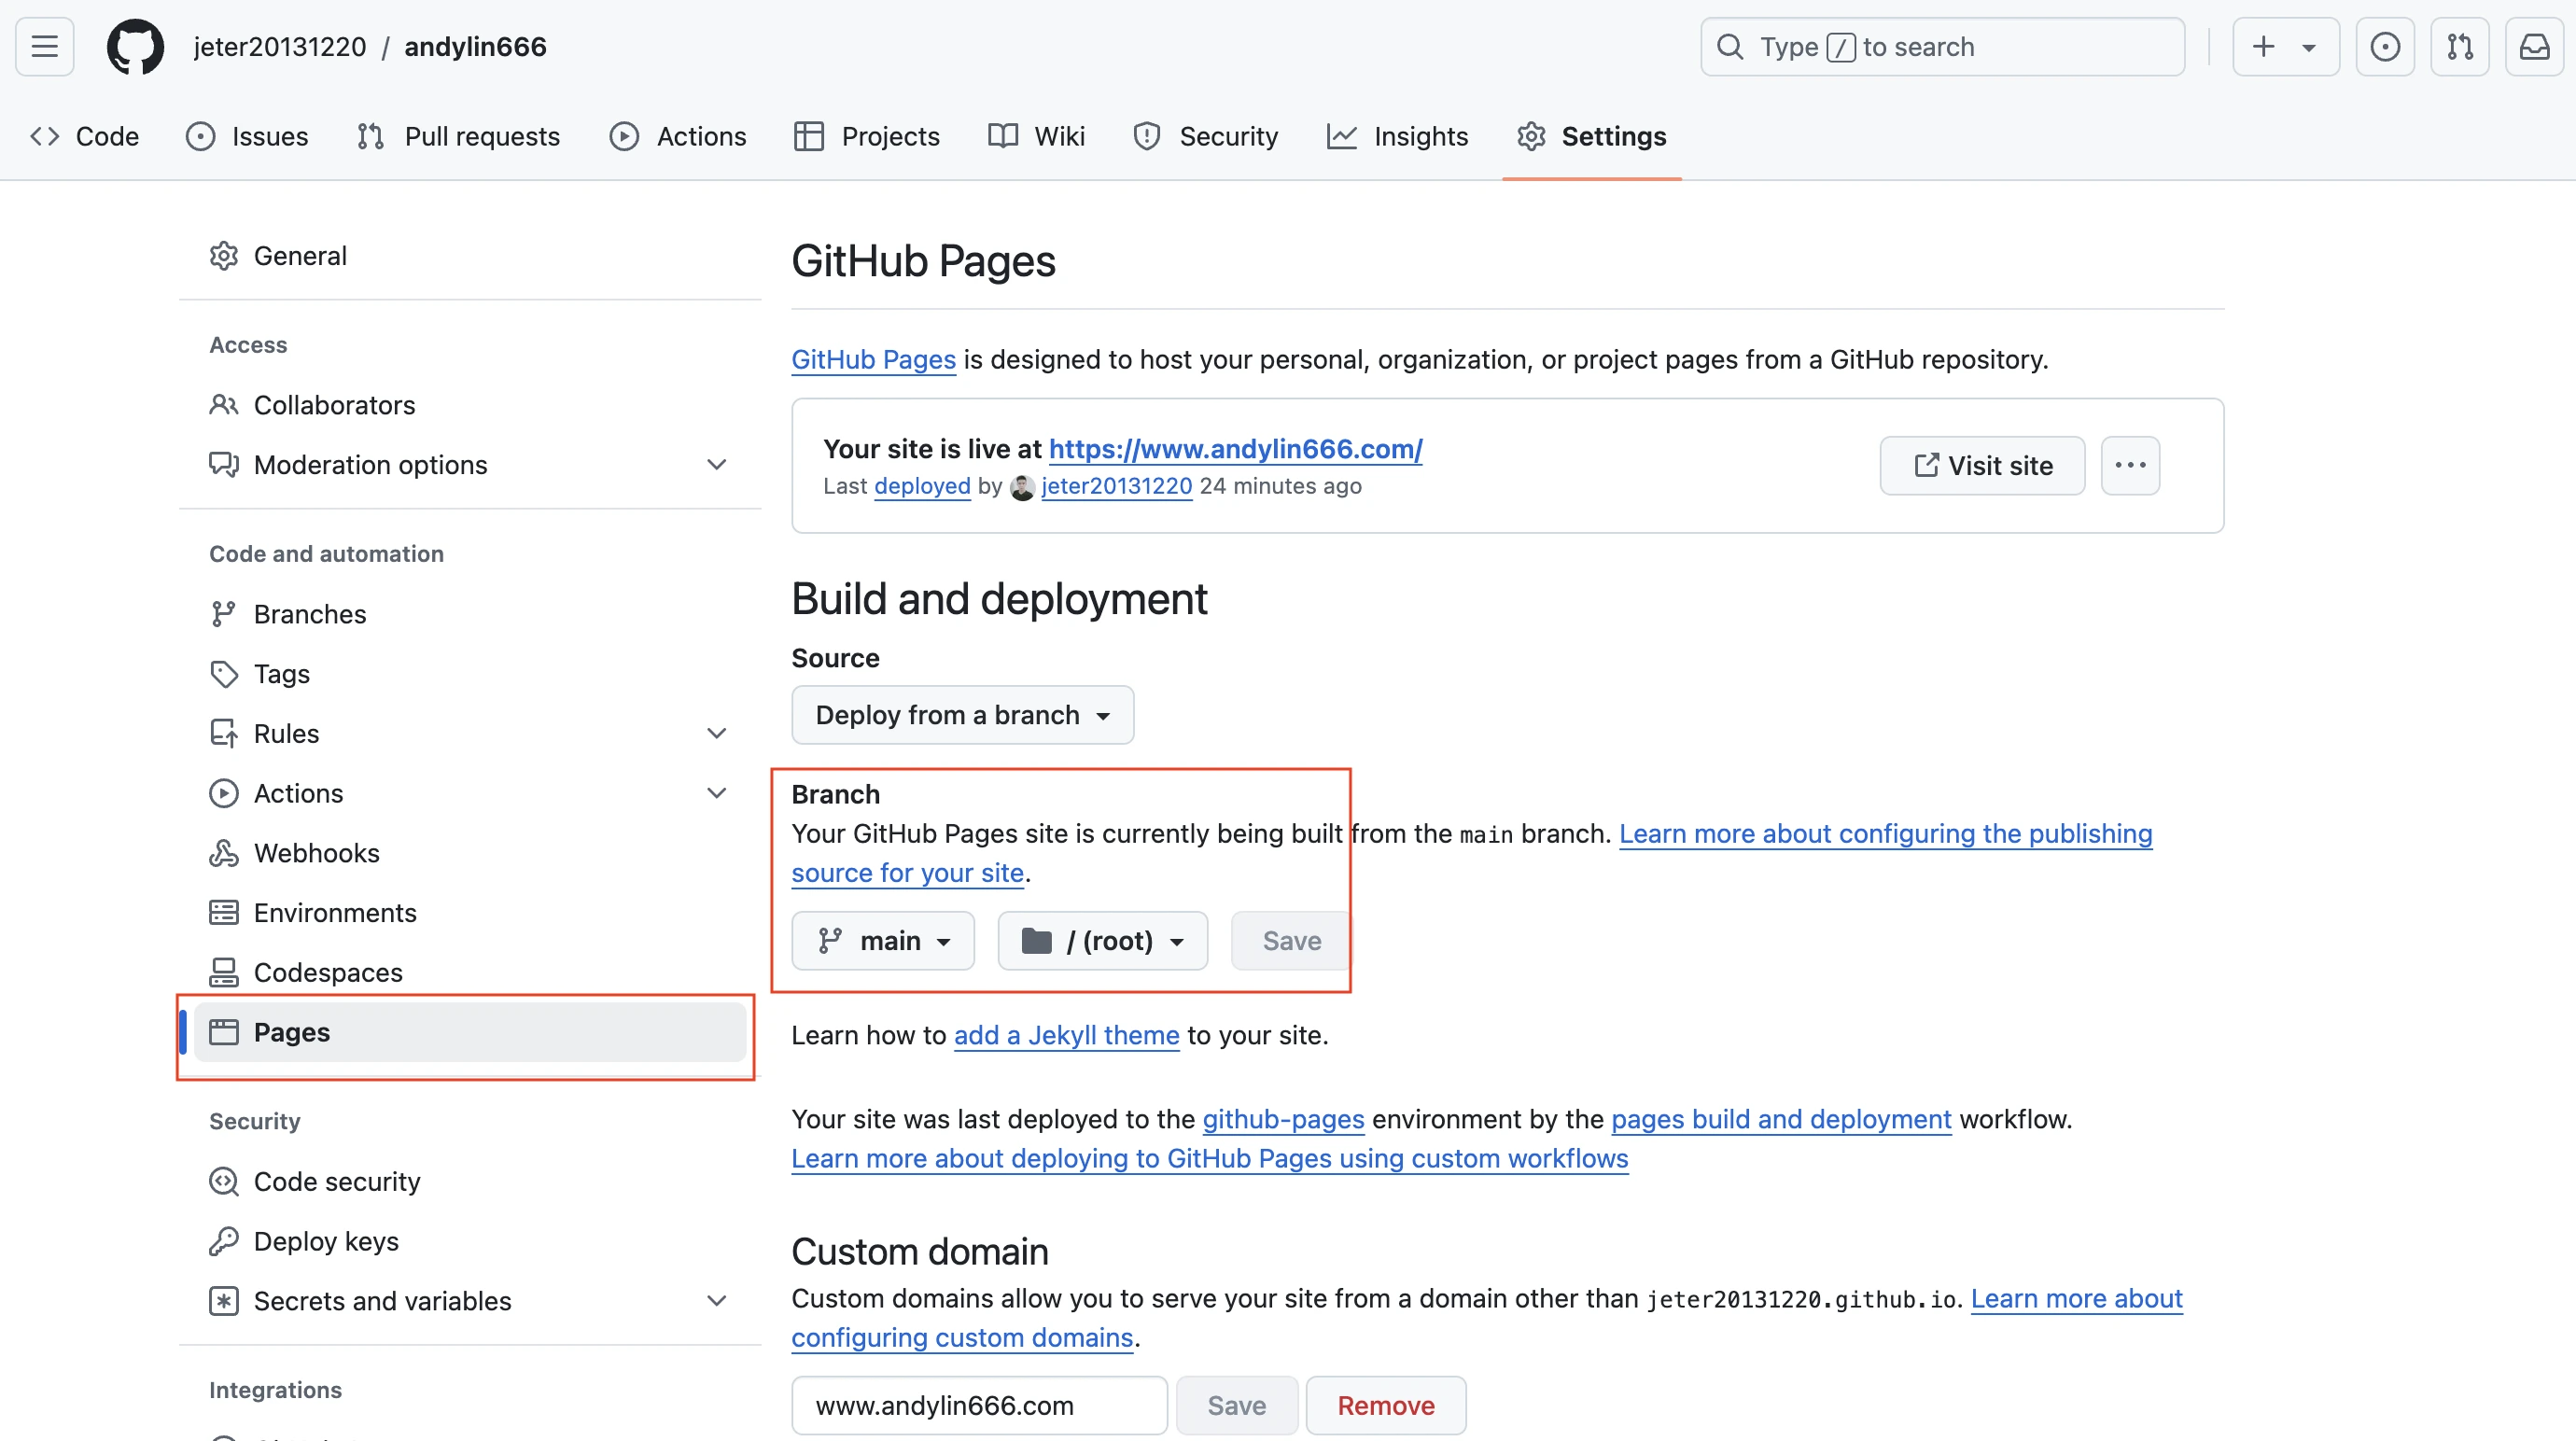The image size is (2576, 1441).
Task: Click the Collaborators people icon
Action: (x=224, y=405)
